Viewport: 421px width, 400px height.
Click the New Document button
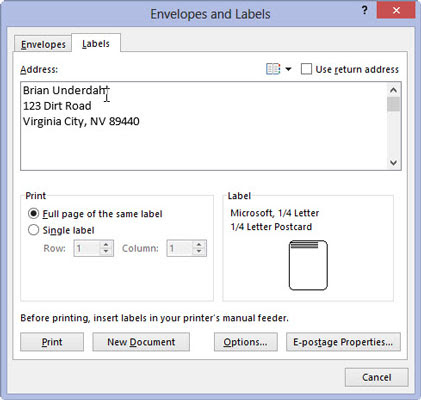[x=141, y=342]
